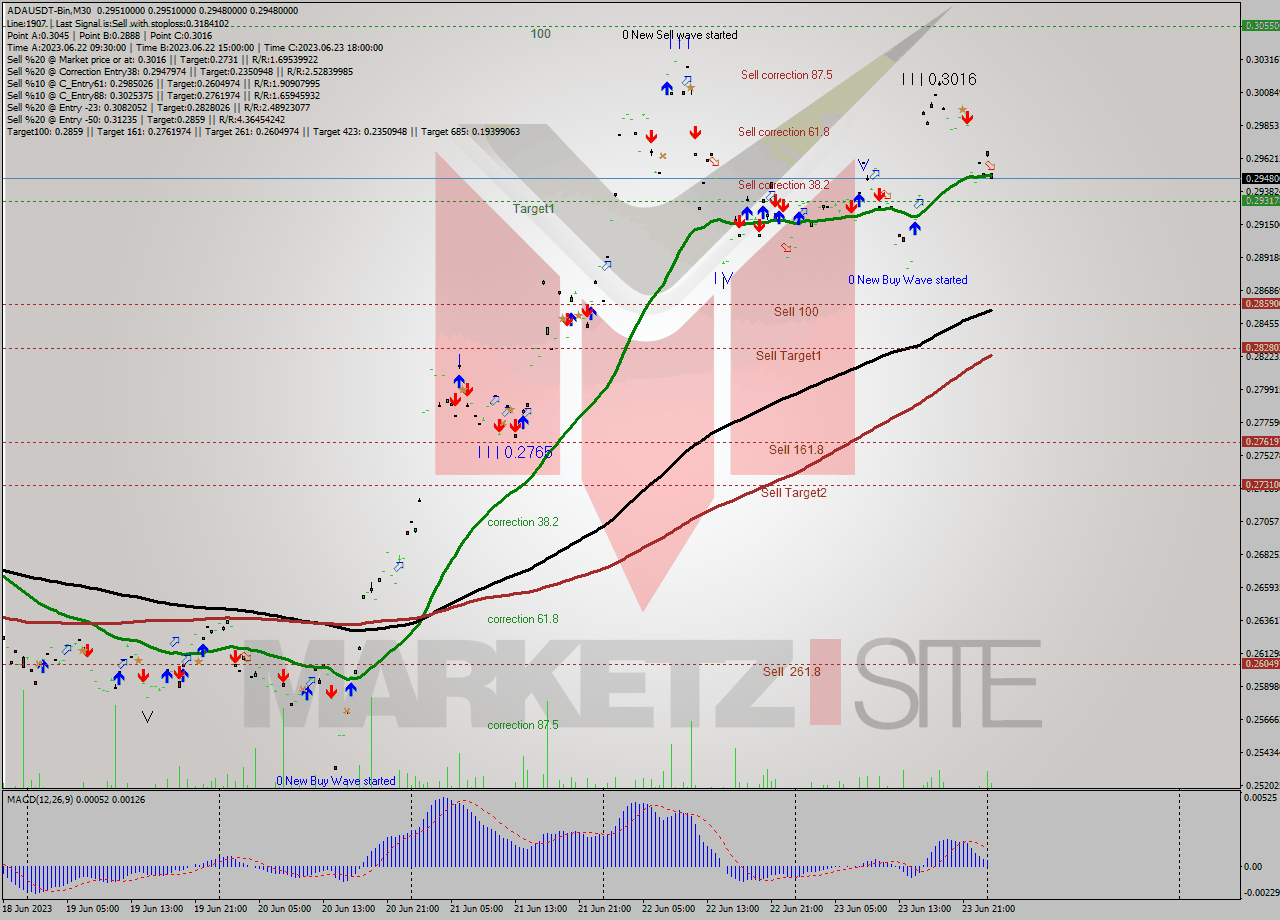Click the green 0.29317 price tag
Viewport: 1280px width, 920px height.
tap(1260, 201)
